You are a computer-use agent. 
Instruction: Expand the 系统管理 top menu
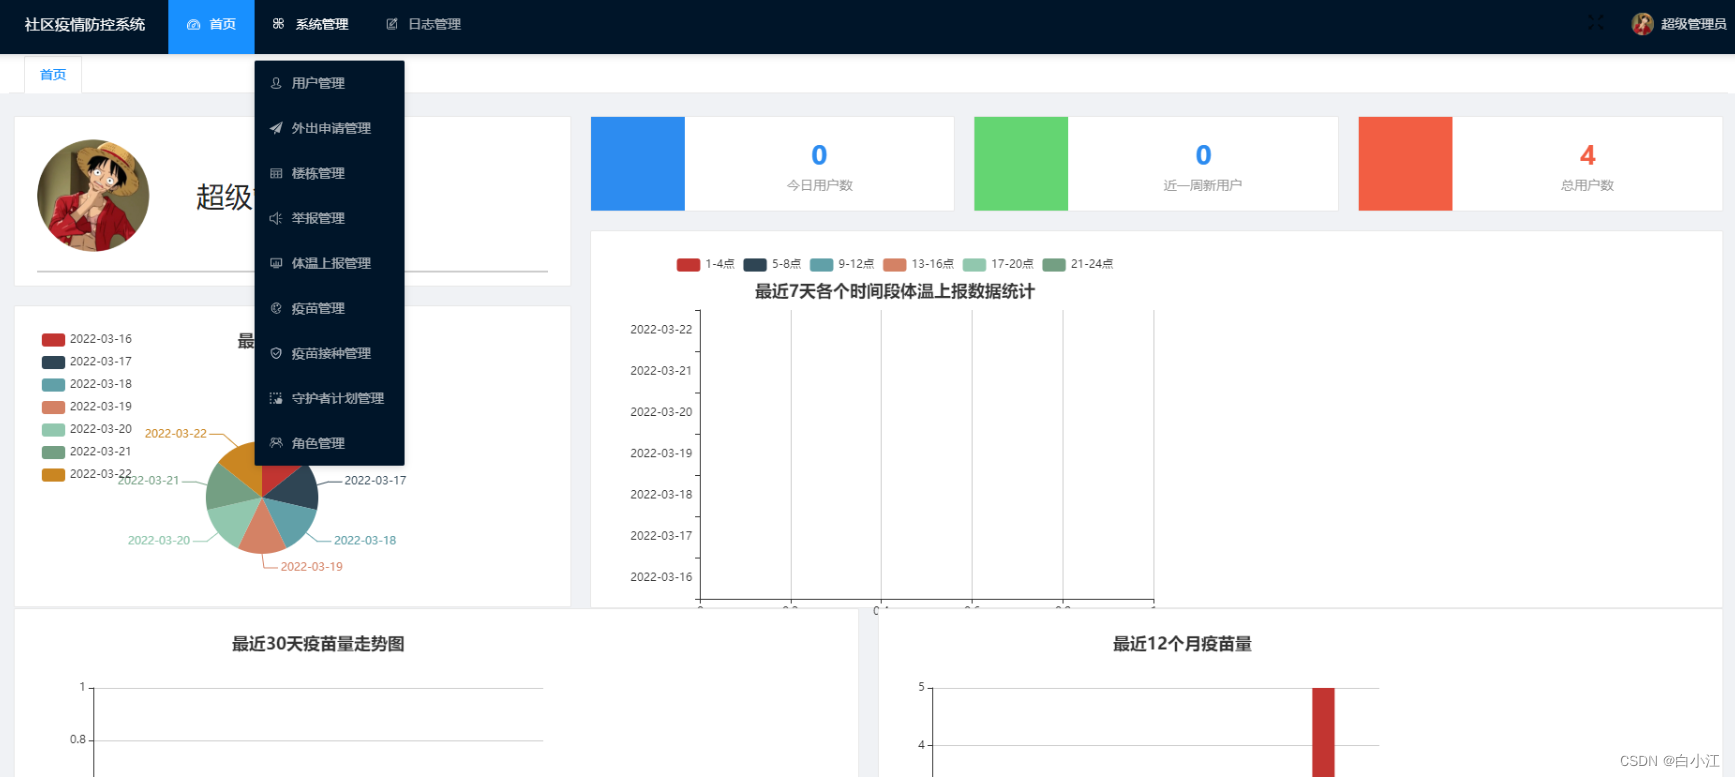[310, 25]
